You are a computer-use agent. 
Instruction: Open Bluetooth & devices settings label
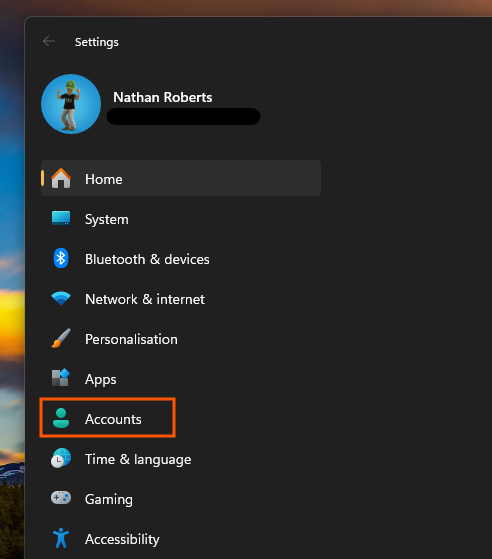pyautogui.click(x=147, y=259)
